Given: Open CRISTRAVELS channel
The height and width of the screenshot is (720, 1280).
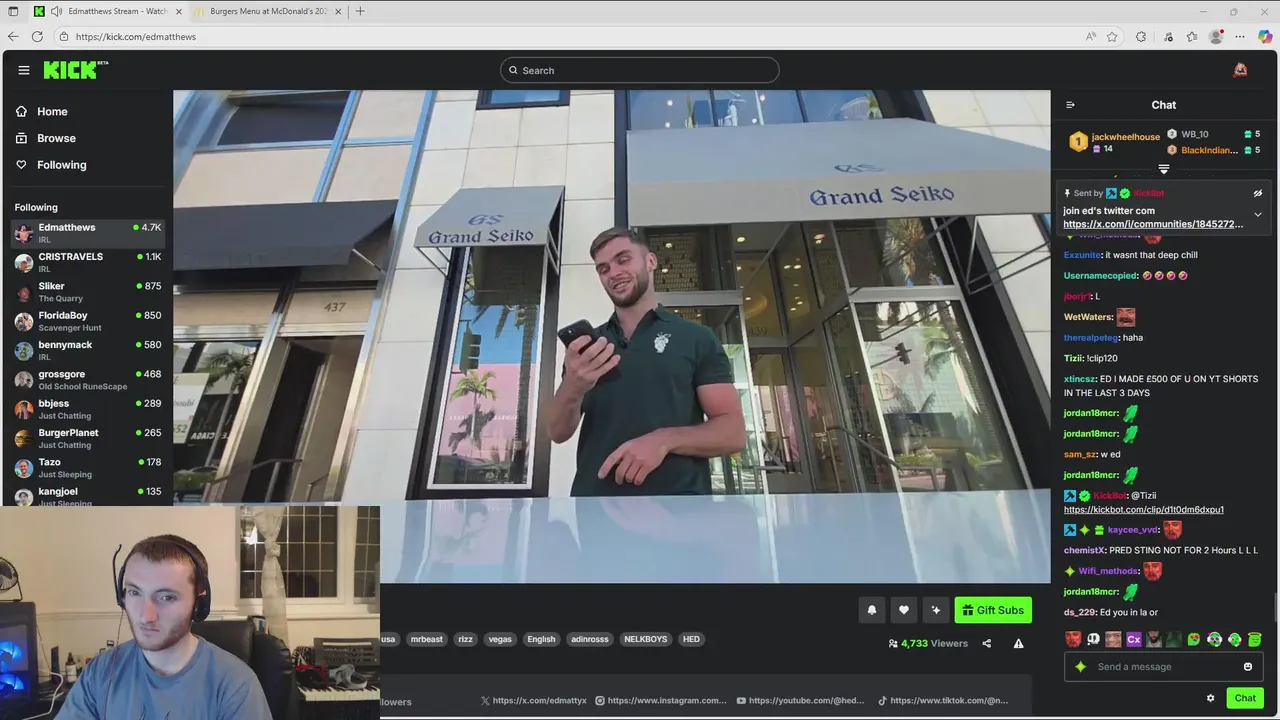Looking at the screenshot, I should [87, 262].
